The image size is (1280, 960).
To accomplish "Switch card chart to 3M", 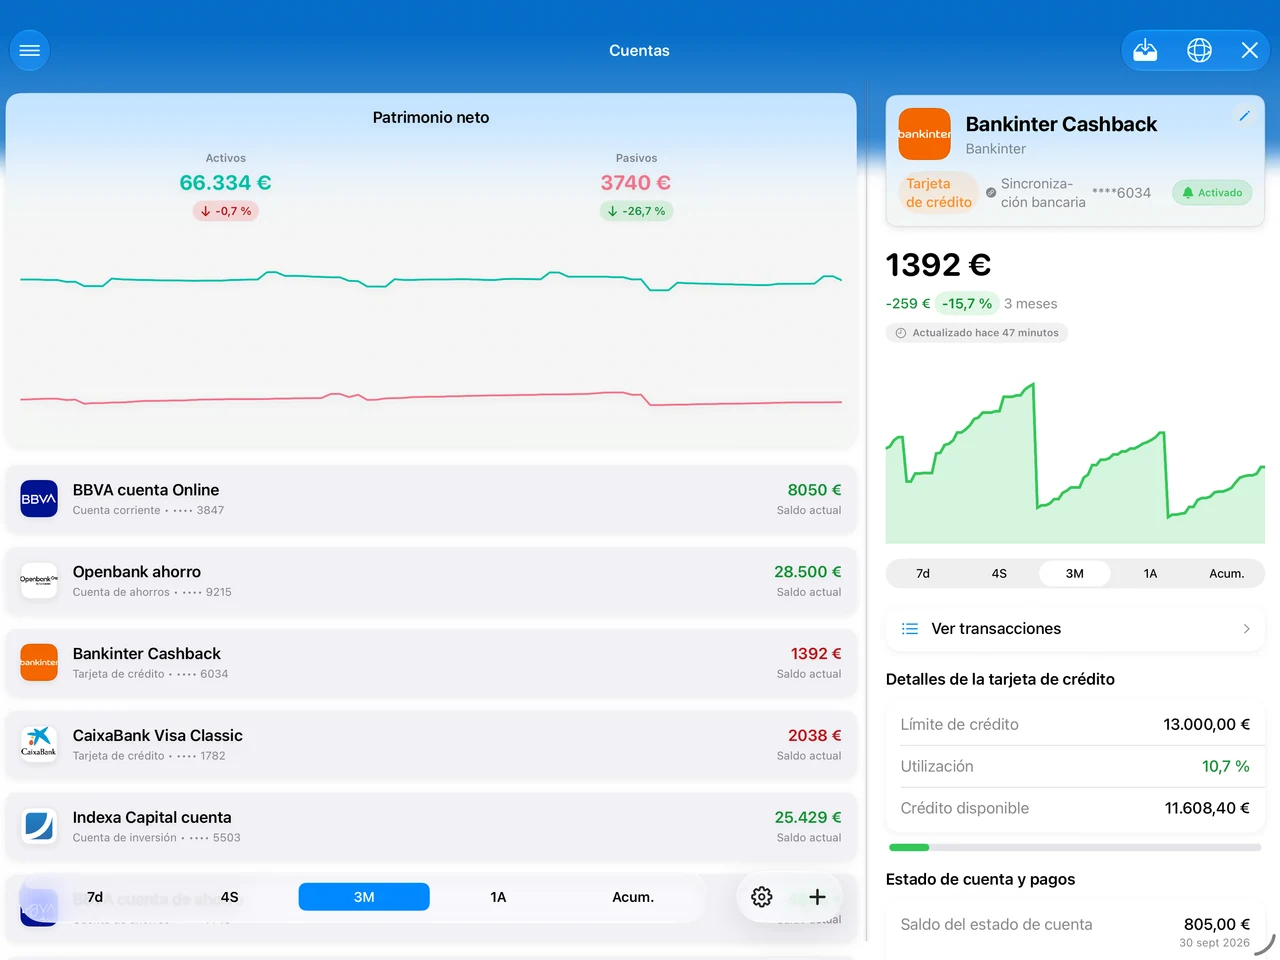I will click(x=1075, y=574).
